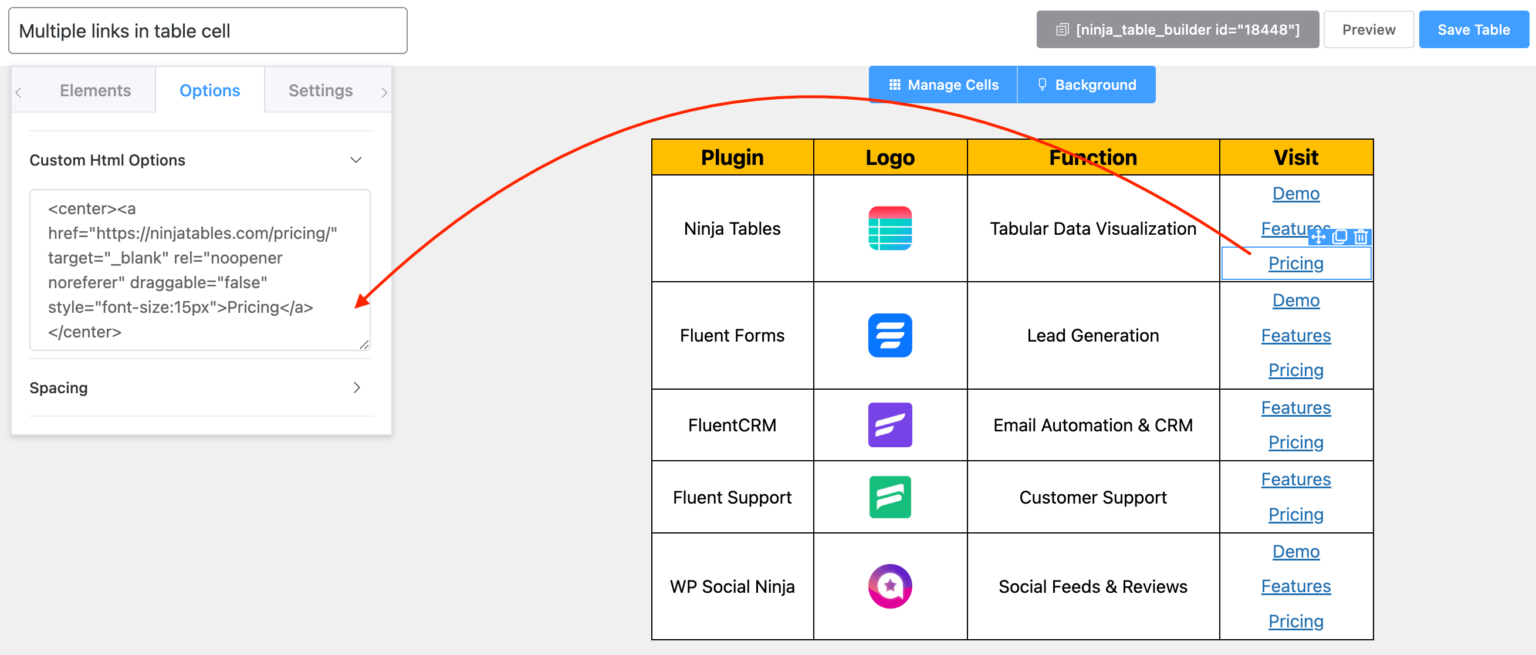Delete the selected Pricing element
Viewport: 1536px width, 655px height.
1361,237
